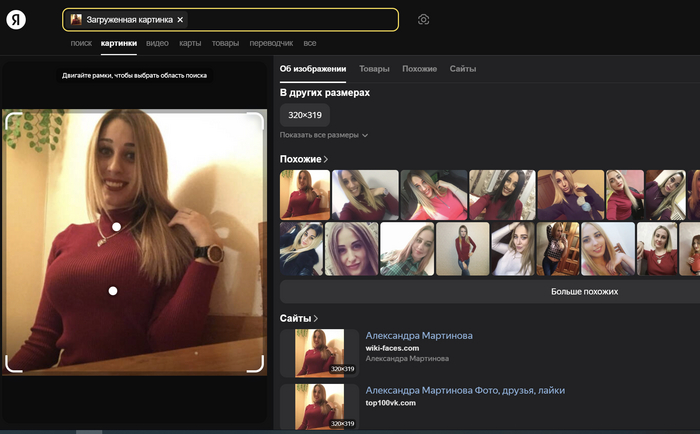Click the horizontal scrollbar at page bottom

(88, 432)
